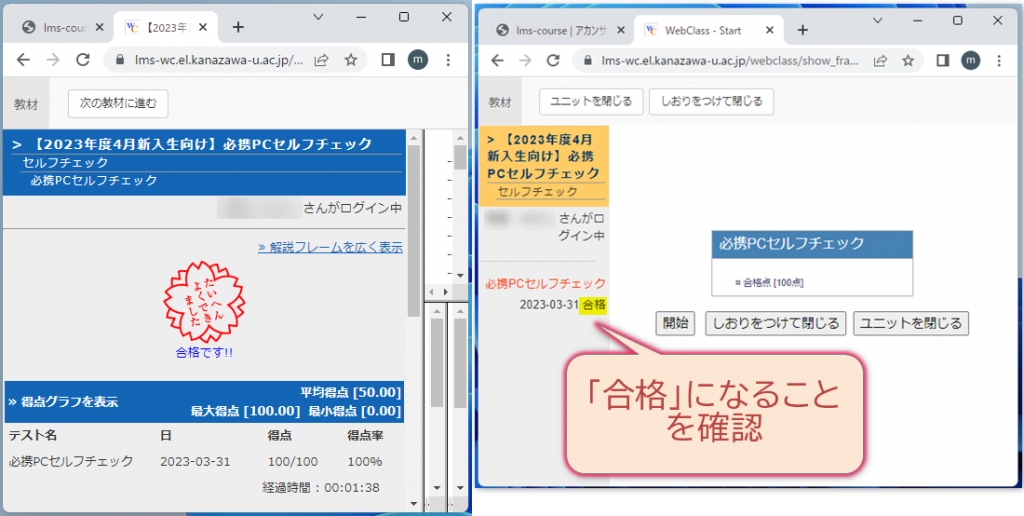Share page icon in right window address bar
Image resolution: width=1024 pixels, height=516 pixels.
pyautogui.click(x=880, y=60)
